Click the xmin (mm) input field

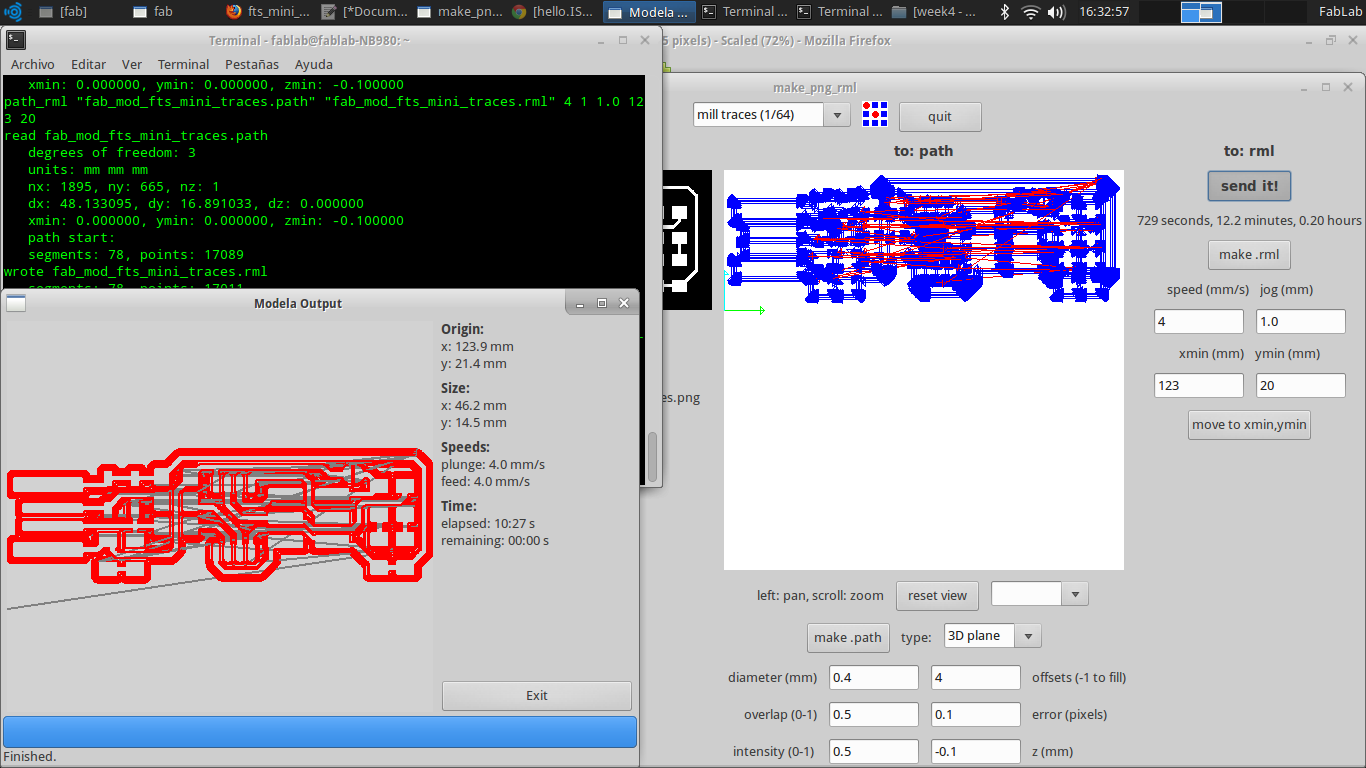tap(1198, 385)
